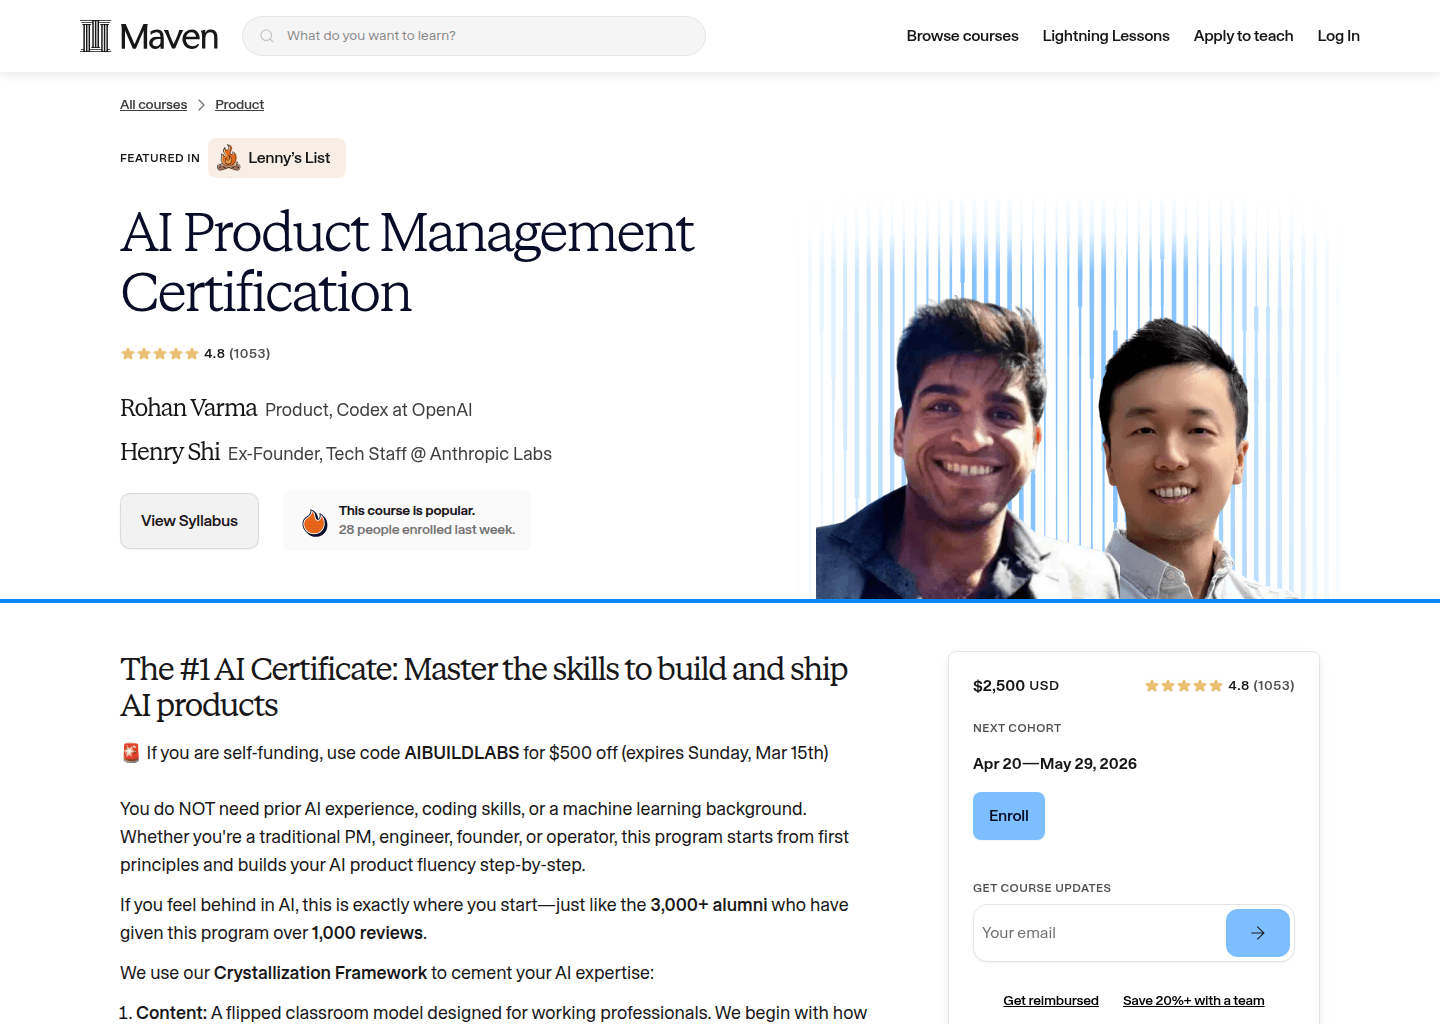This screenshot has height=1024, width=1440.
Task: Click the search magnifier icon
Action: pos(266,35)
